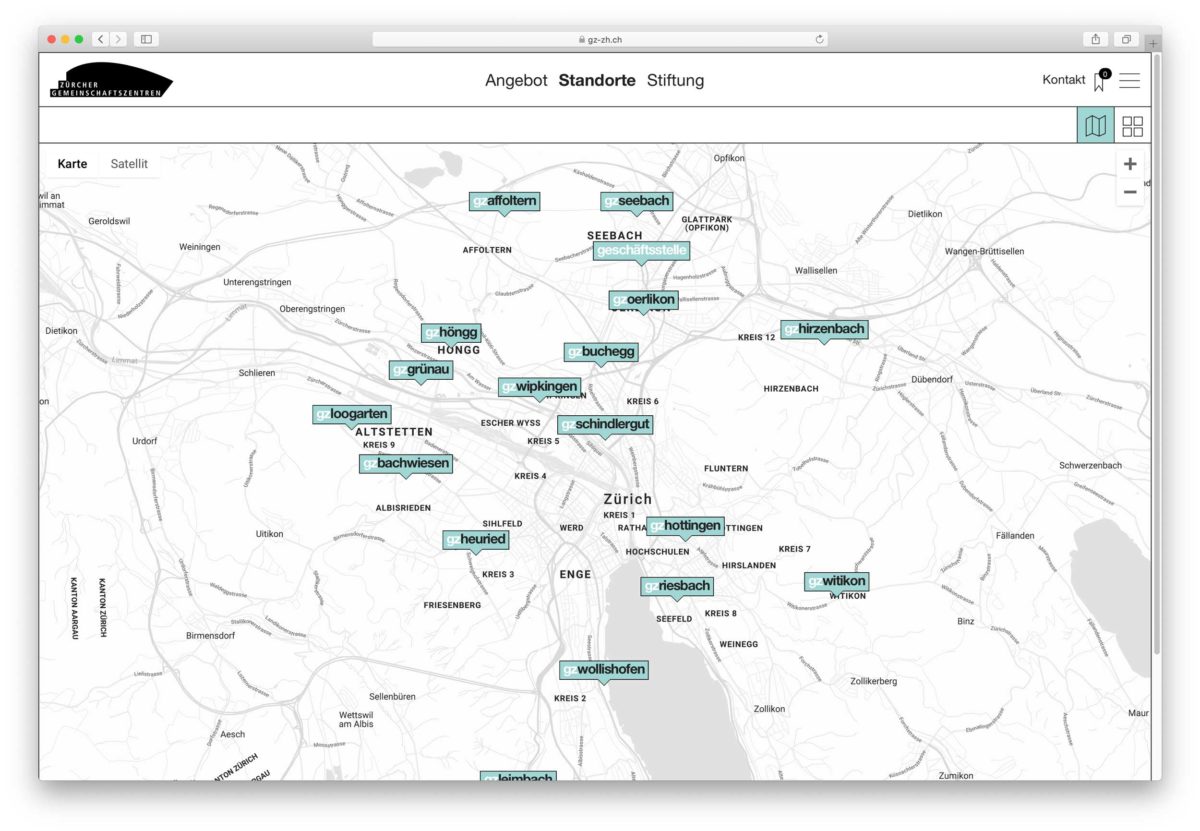The image size is (1200, 831).
Task: Open Safari share menu
Action: [1096, 39]
